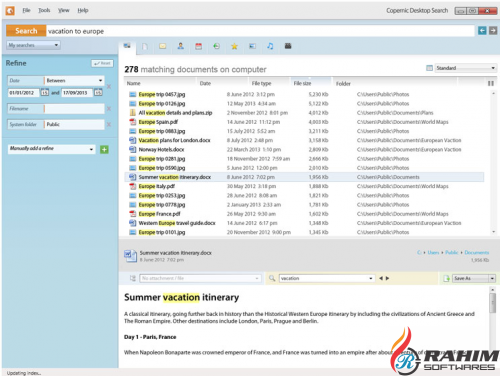The image size is (500, 376).
Task: Select the Calendar category icon
Action: (x=199, y=46)
